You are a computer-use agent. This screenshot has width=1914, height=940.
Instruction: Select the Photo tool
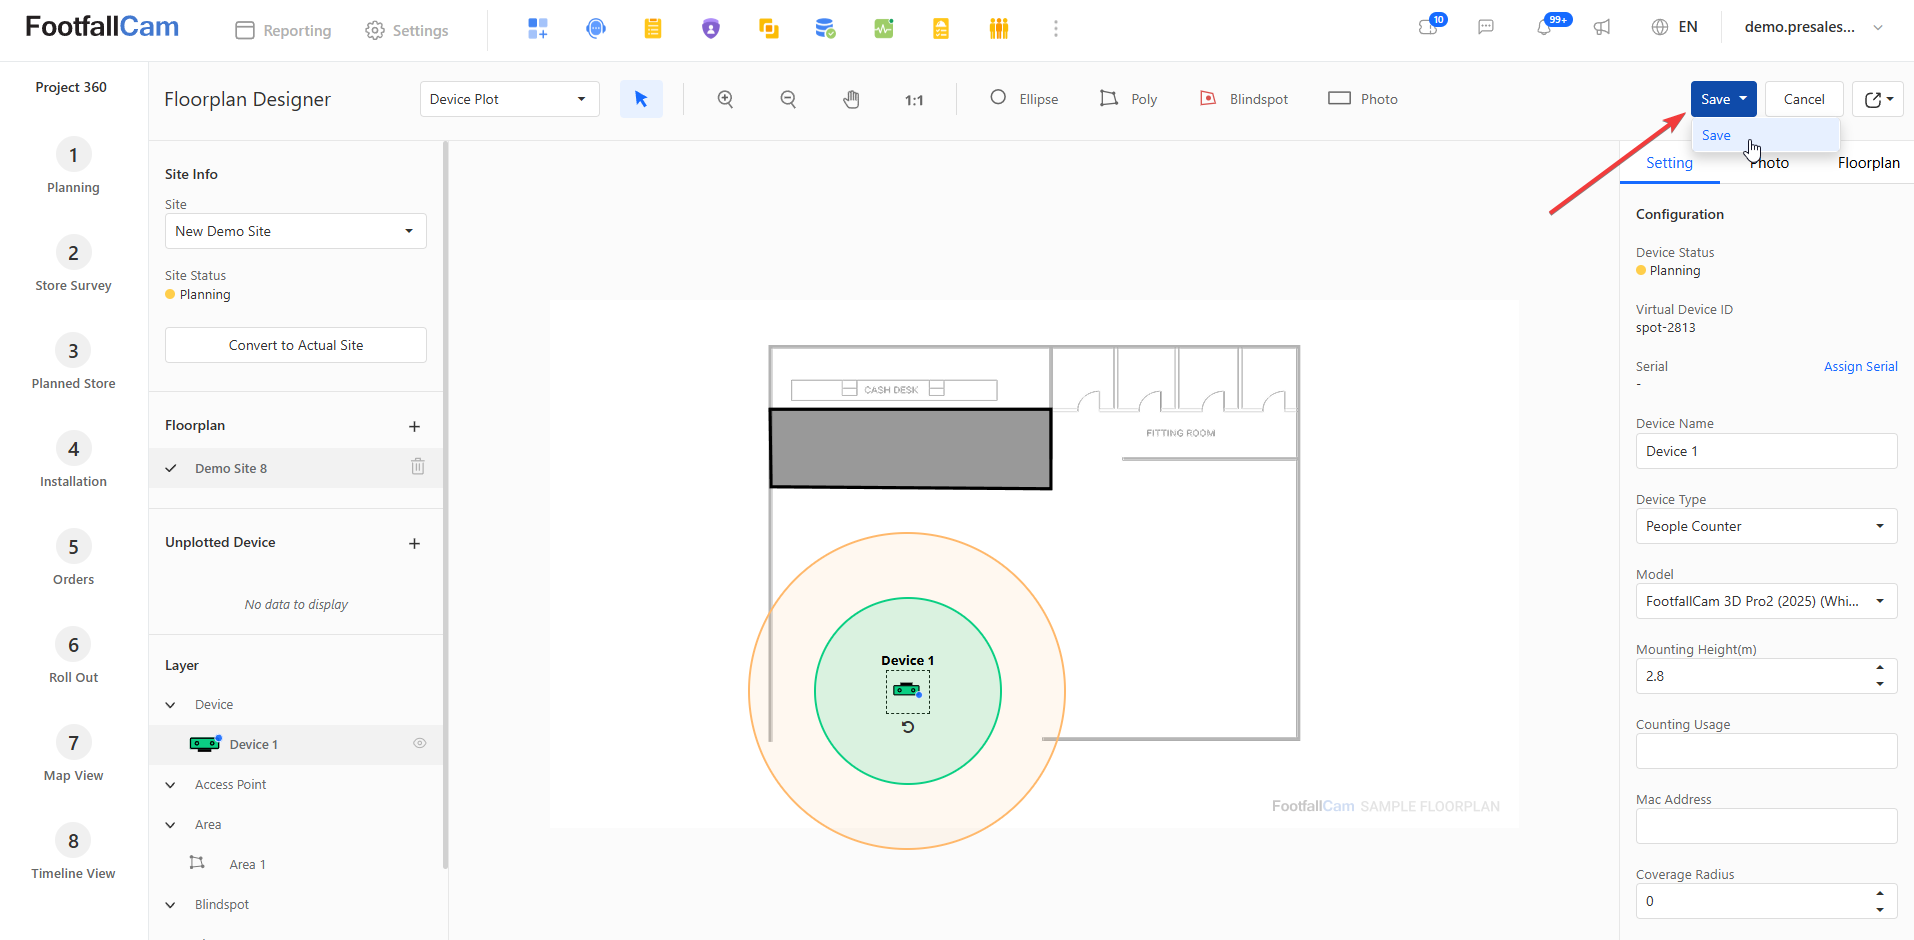coord(1363,99)
